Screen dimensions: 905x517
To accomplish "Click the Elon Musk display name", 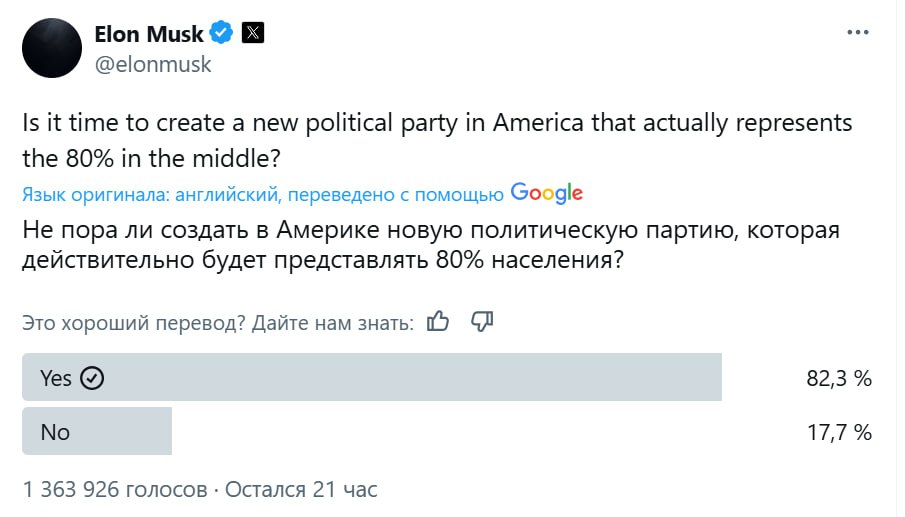I will (148, 34).
